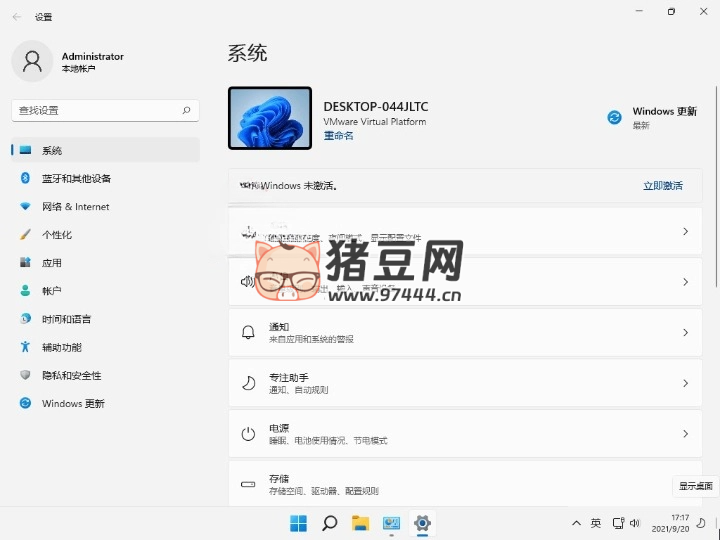Select 辅助功能 accessibility in sidebar
This screenshot has height=540, width=720.
(x=62, y=347)
